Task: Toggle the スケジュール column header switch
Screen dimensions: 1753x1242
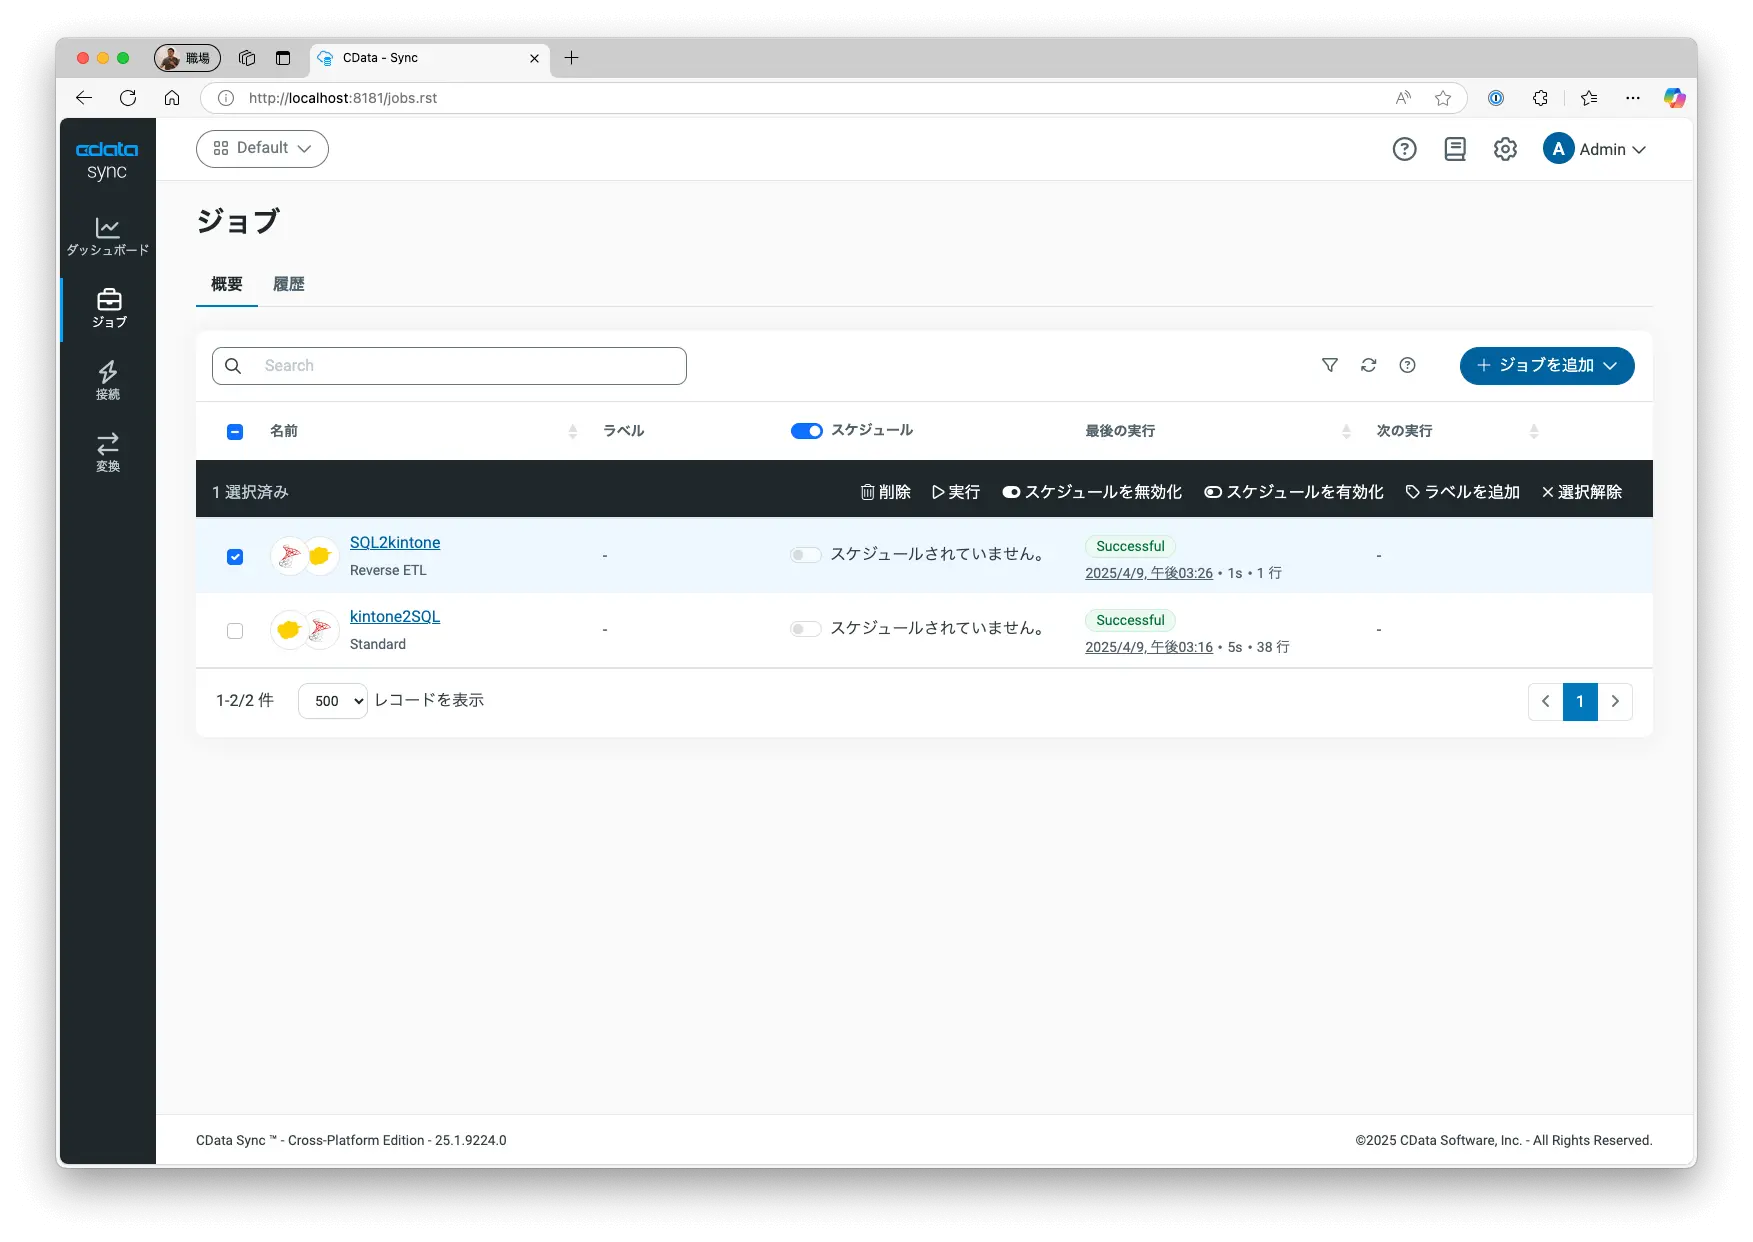Action: tap(806, 431)
